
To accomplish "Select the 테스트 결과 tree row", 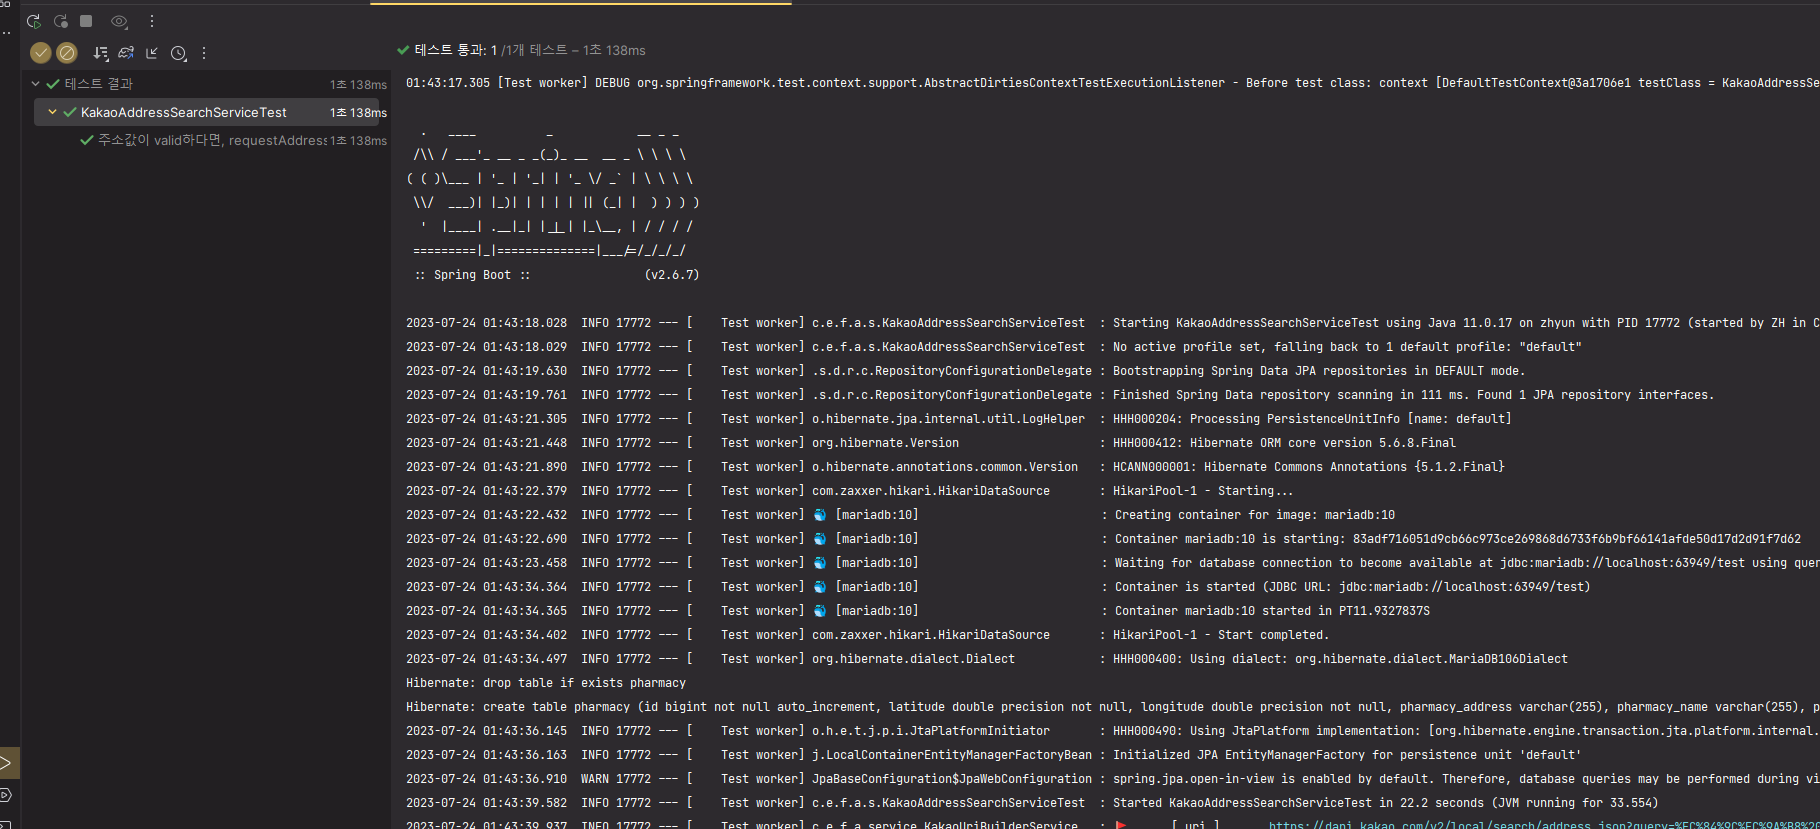I will (208, 84).
